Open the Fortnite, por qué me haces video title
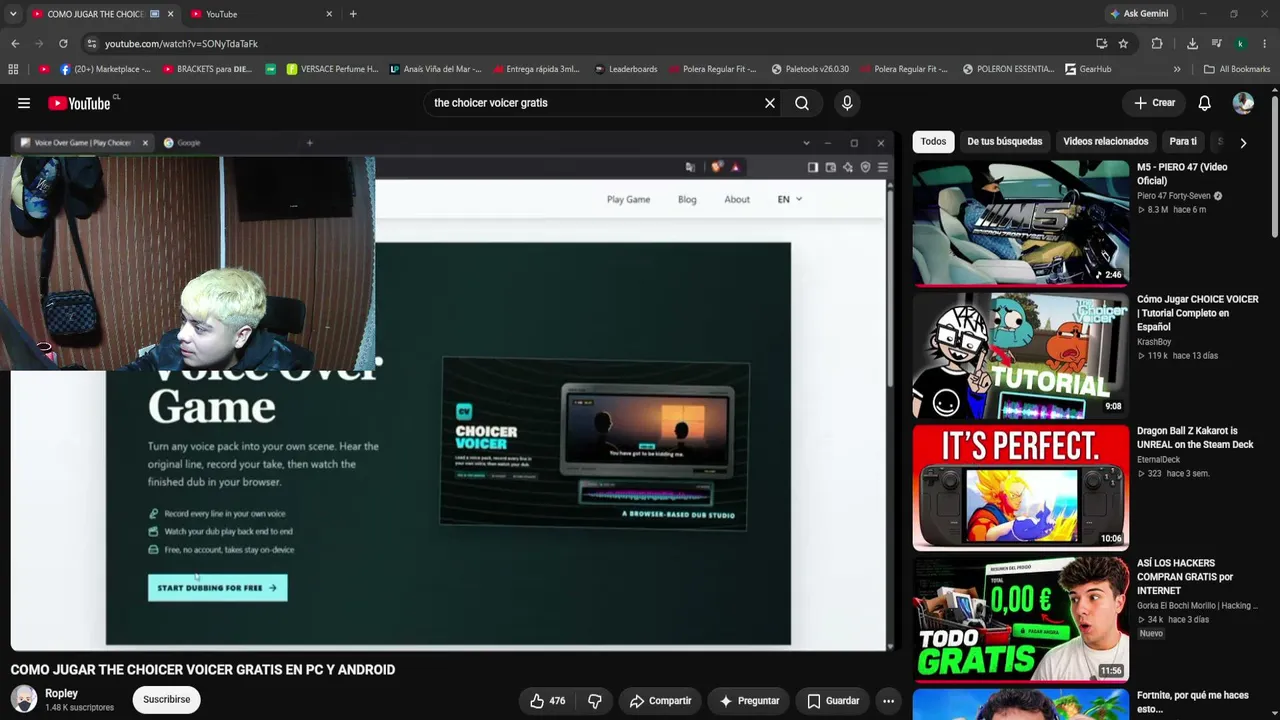This screenshot has width=1280, height=720. coord(1193,702)
